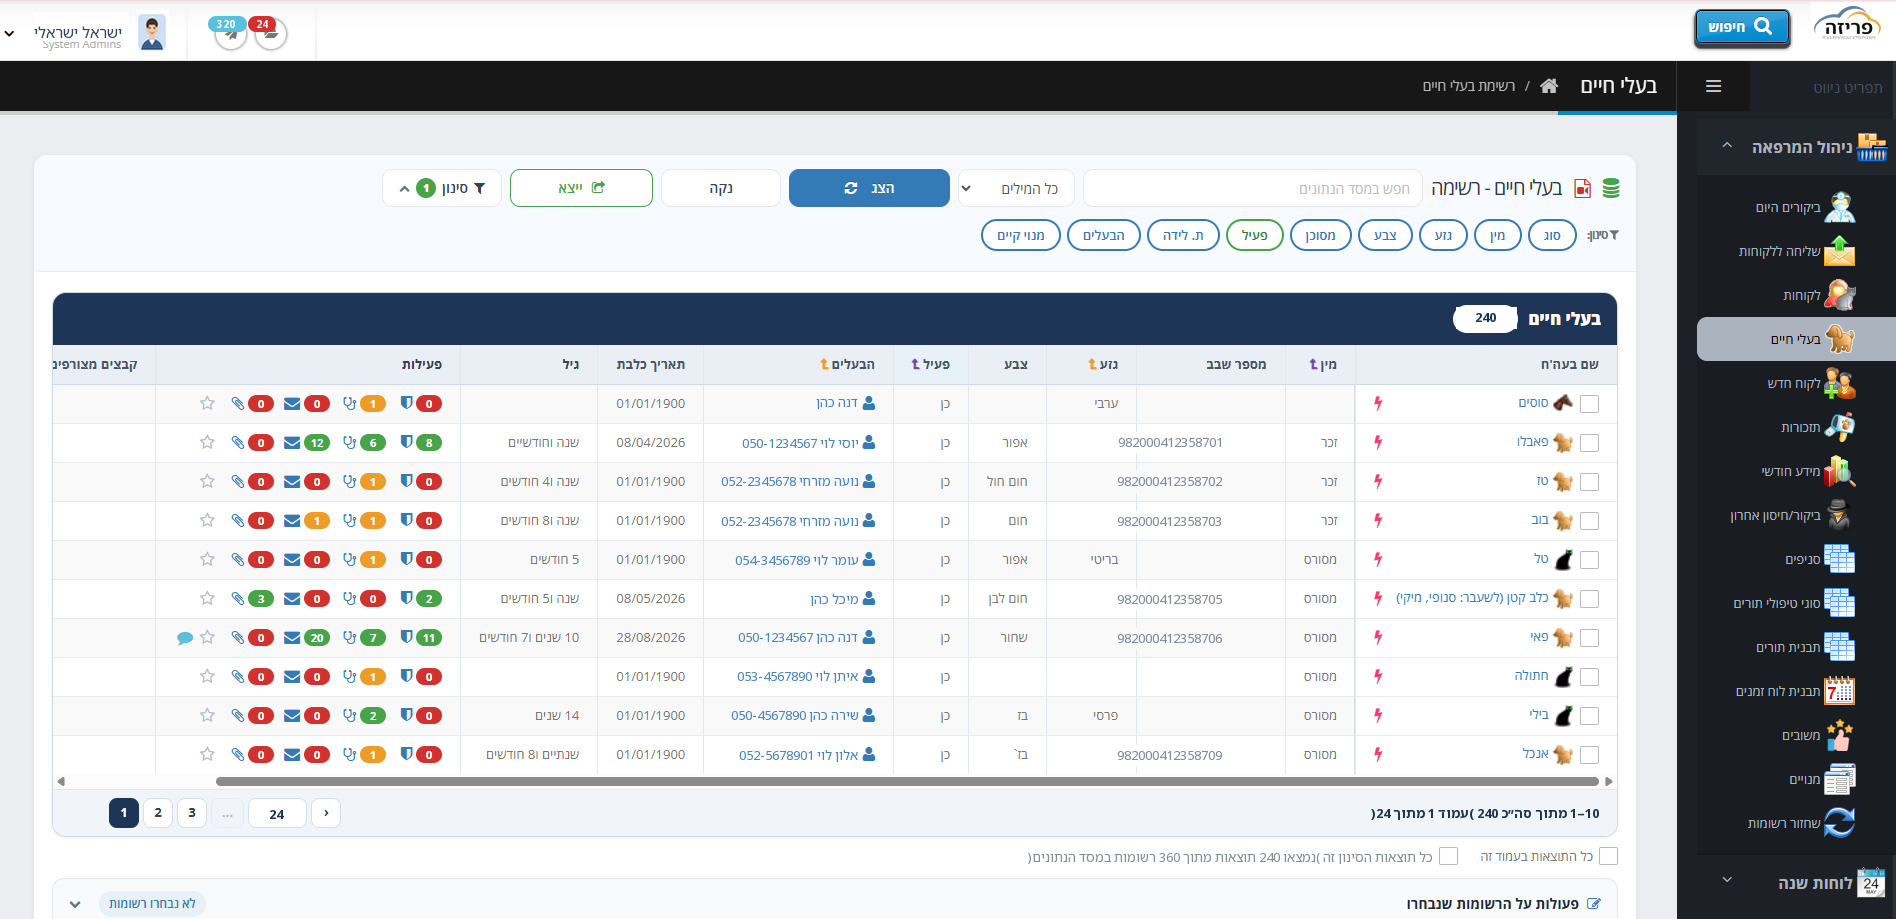Open the ישראל ישראלי user menu

pyautogui.click(x=85, y=33)
